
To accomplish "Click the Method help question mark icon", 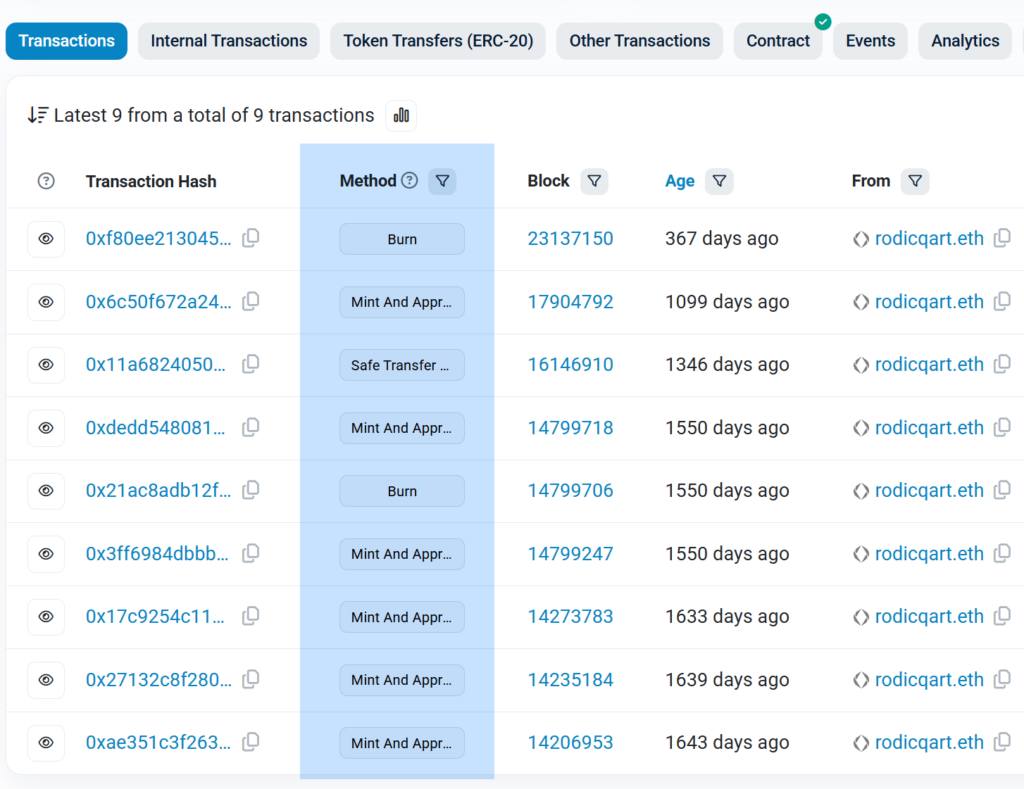I will (409, 180).
